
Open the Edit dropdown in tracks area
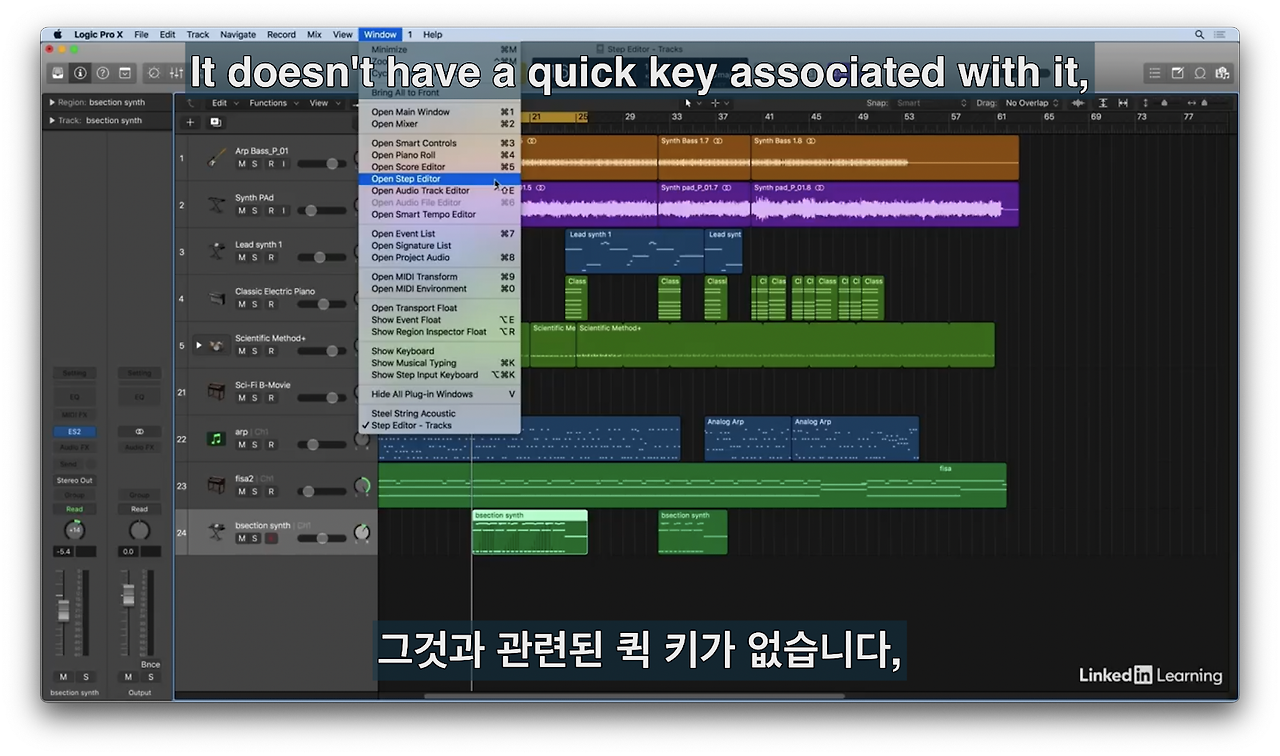click(x=224, y=103)
